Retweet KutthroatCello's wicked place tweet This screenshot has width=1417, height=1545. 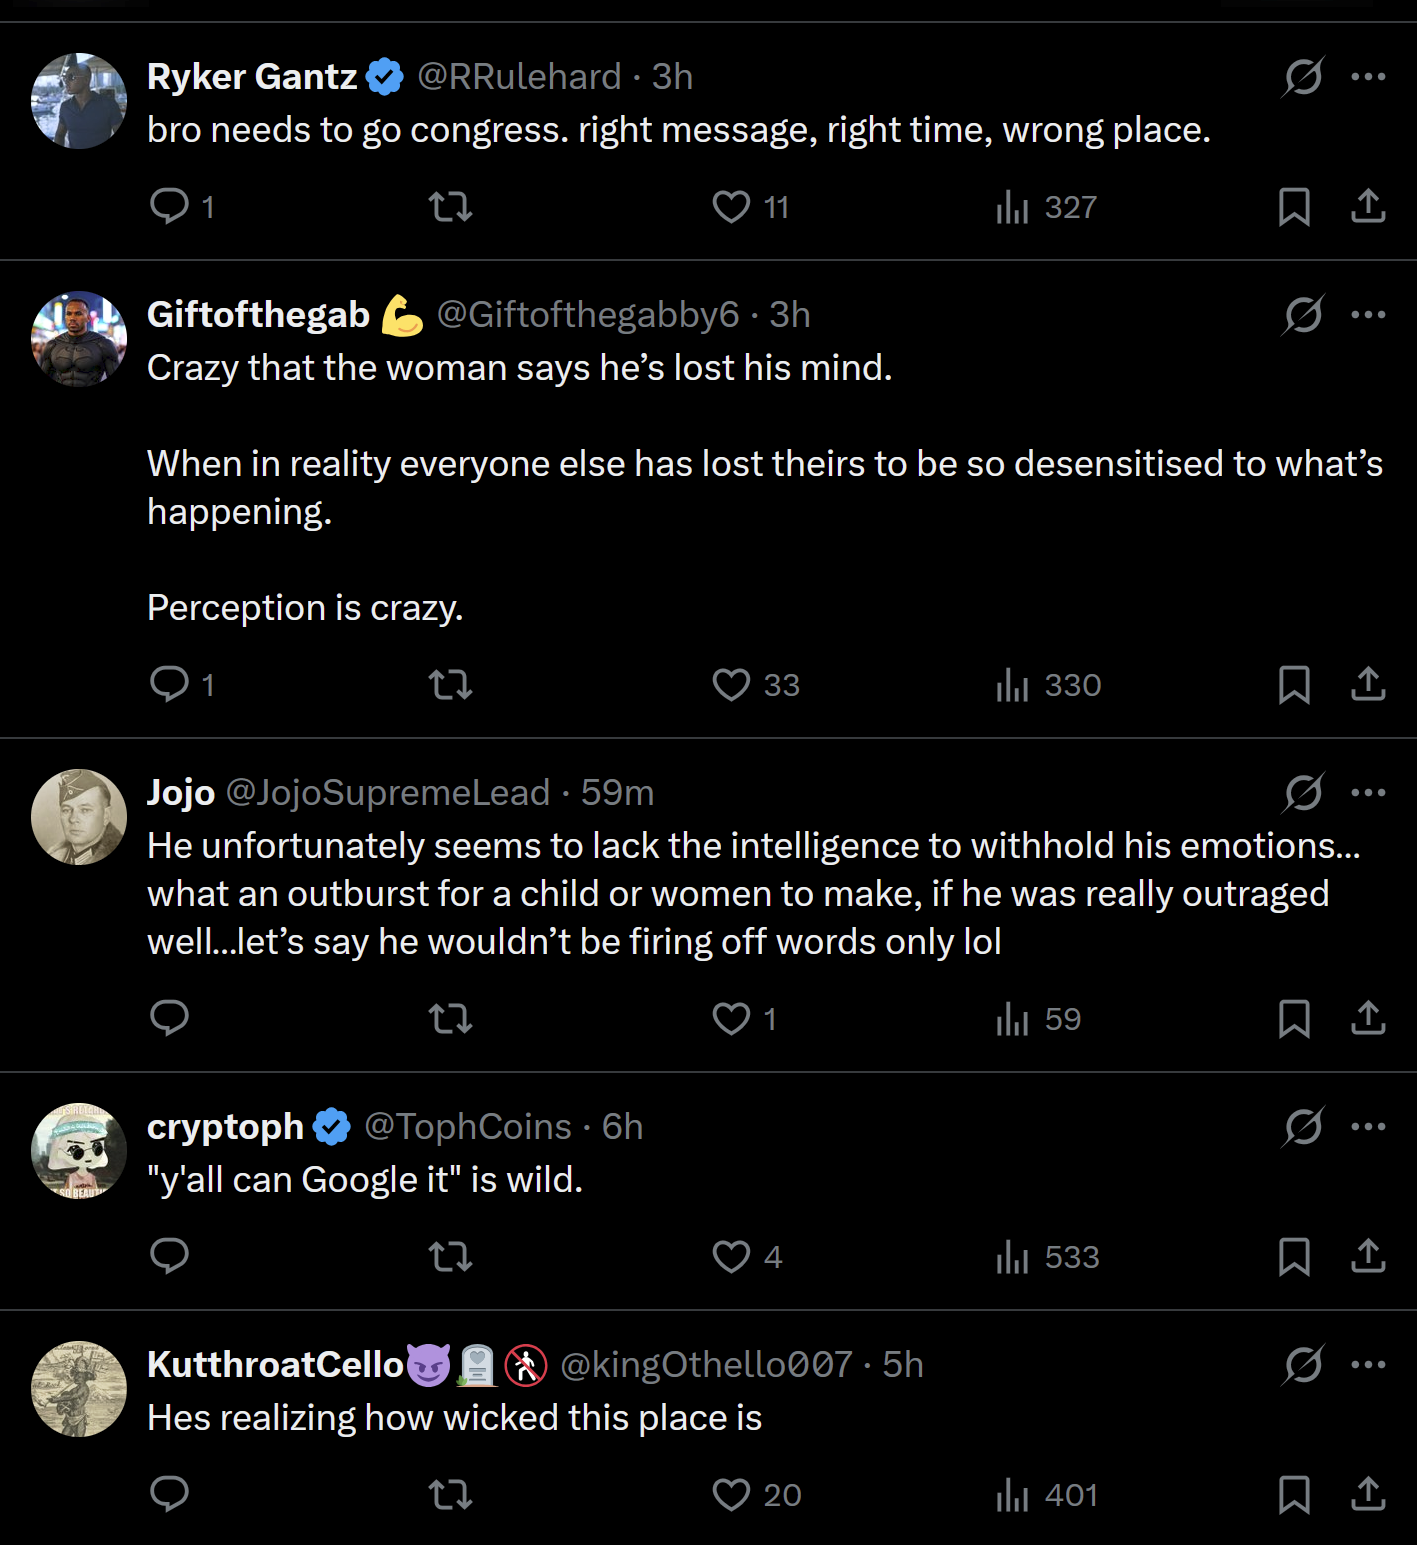click(450, 1494)
